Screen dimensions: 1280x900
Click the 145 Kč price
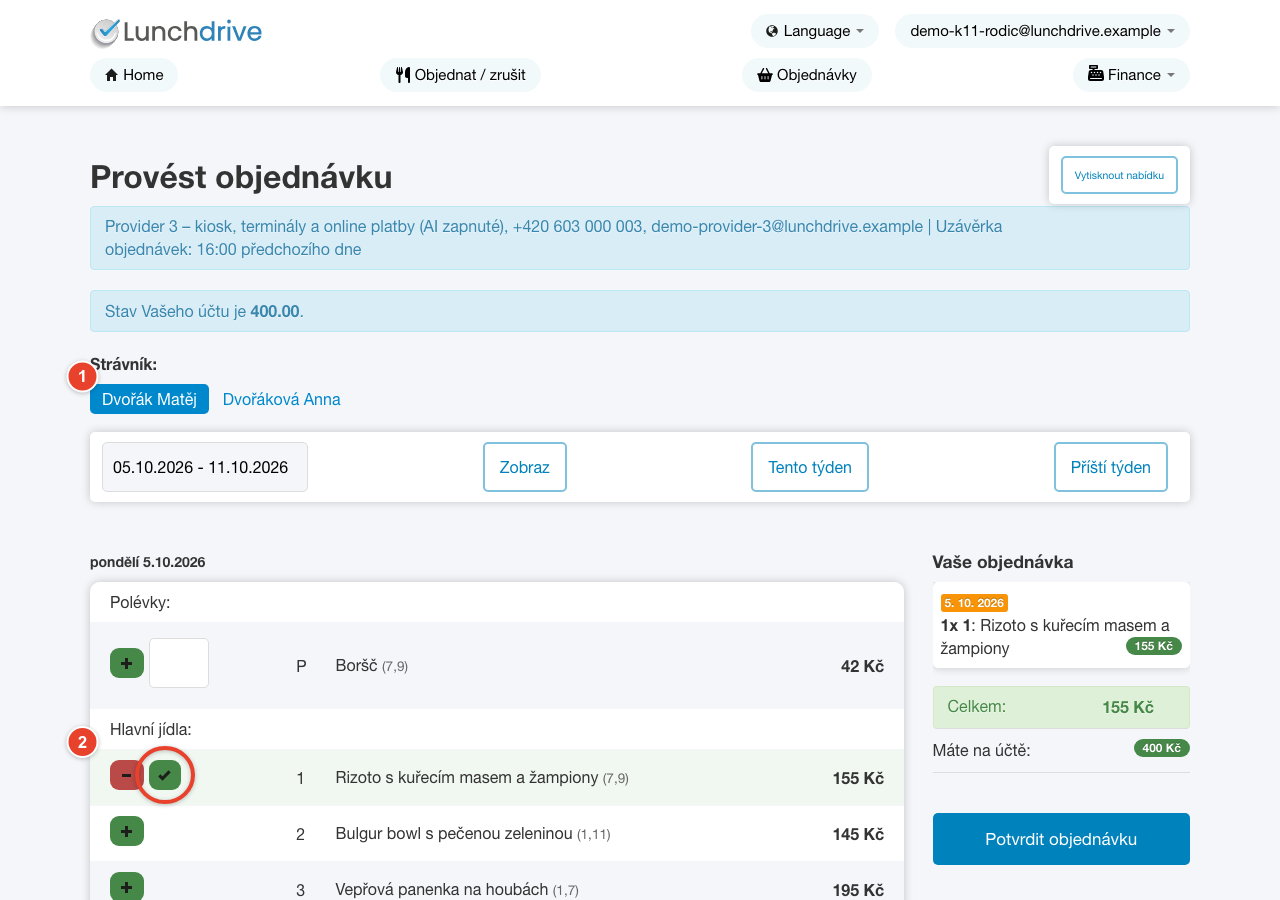coord(858,834)
